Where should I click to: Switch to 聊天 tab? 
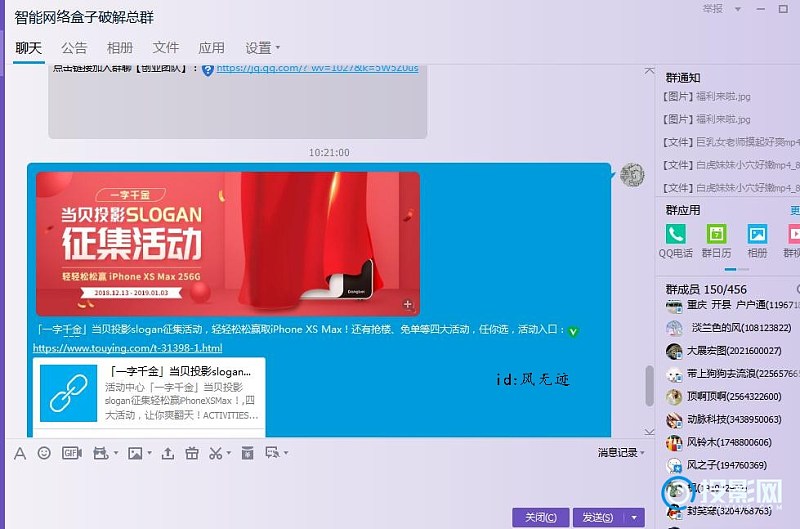29,48
